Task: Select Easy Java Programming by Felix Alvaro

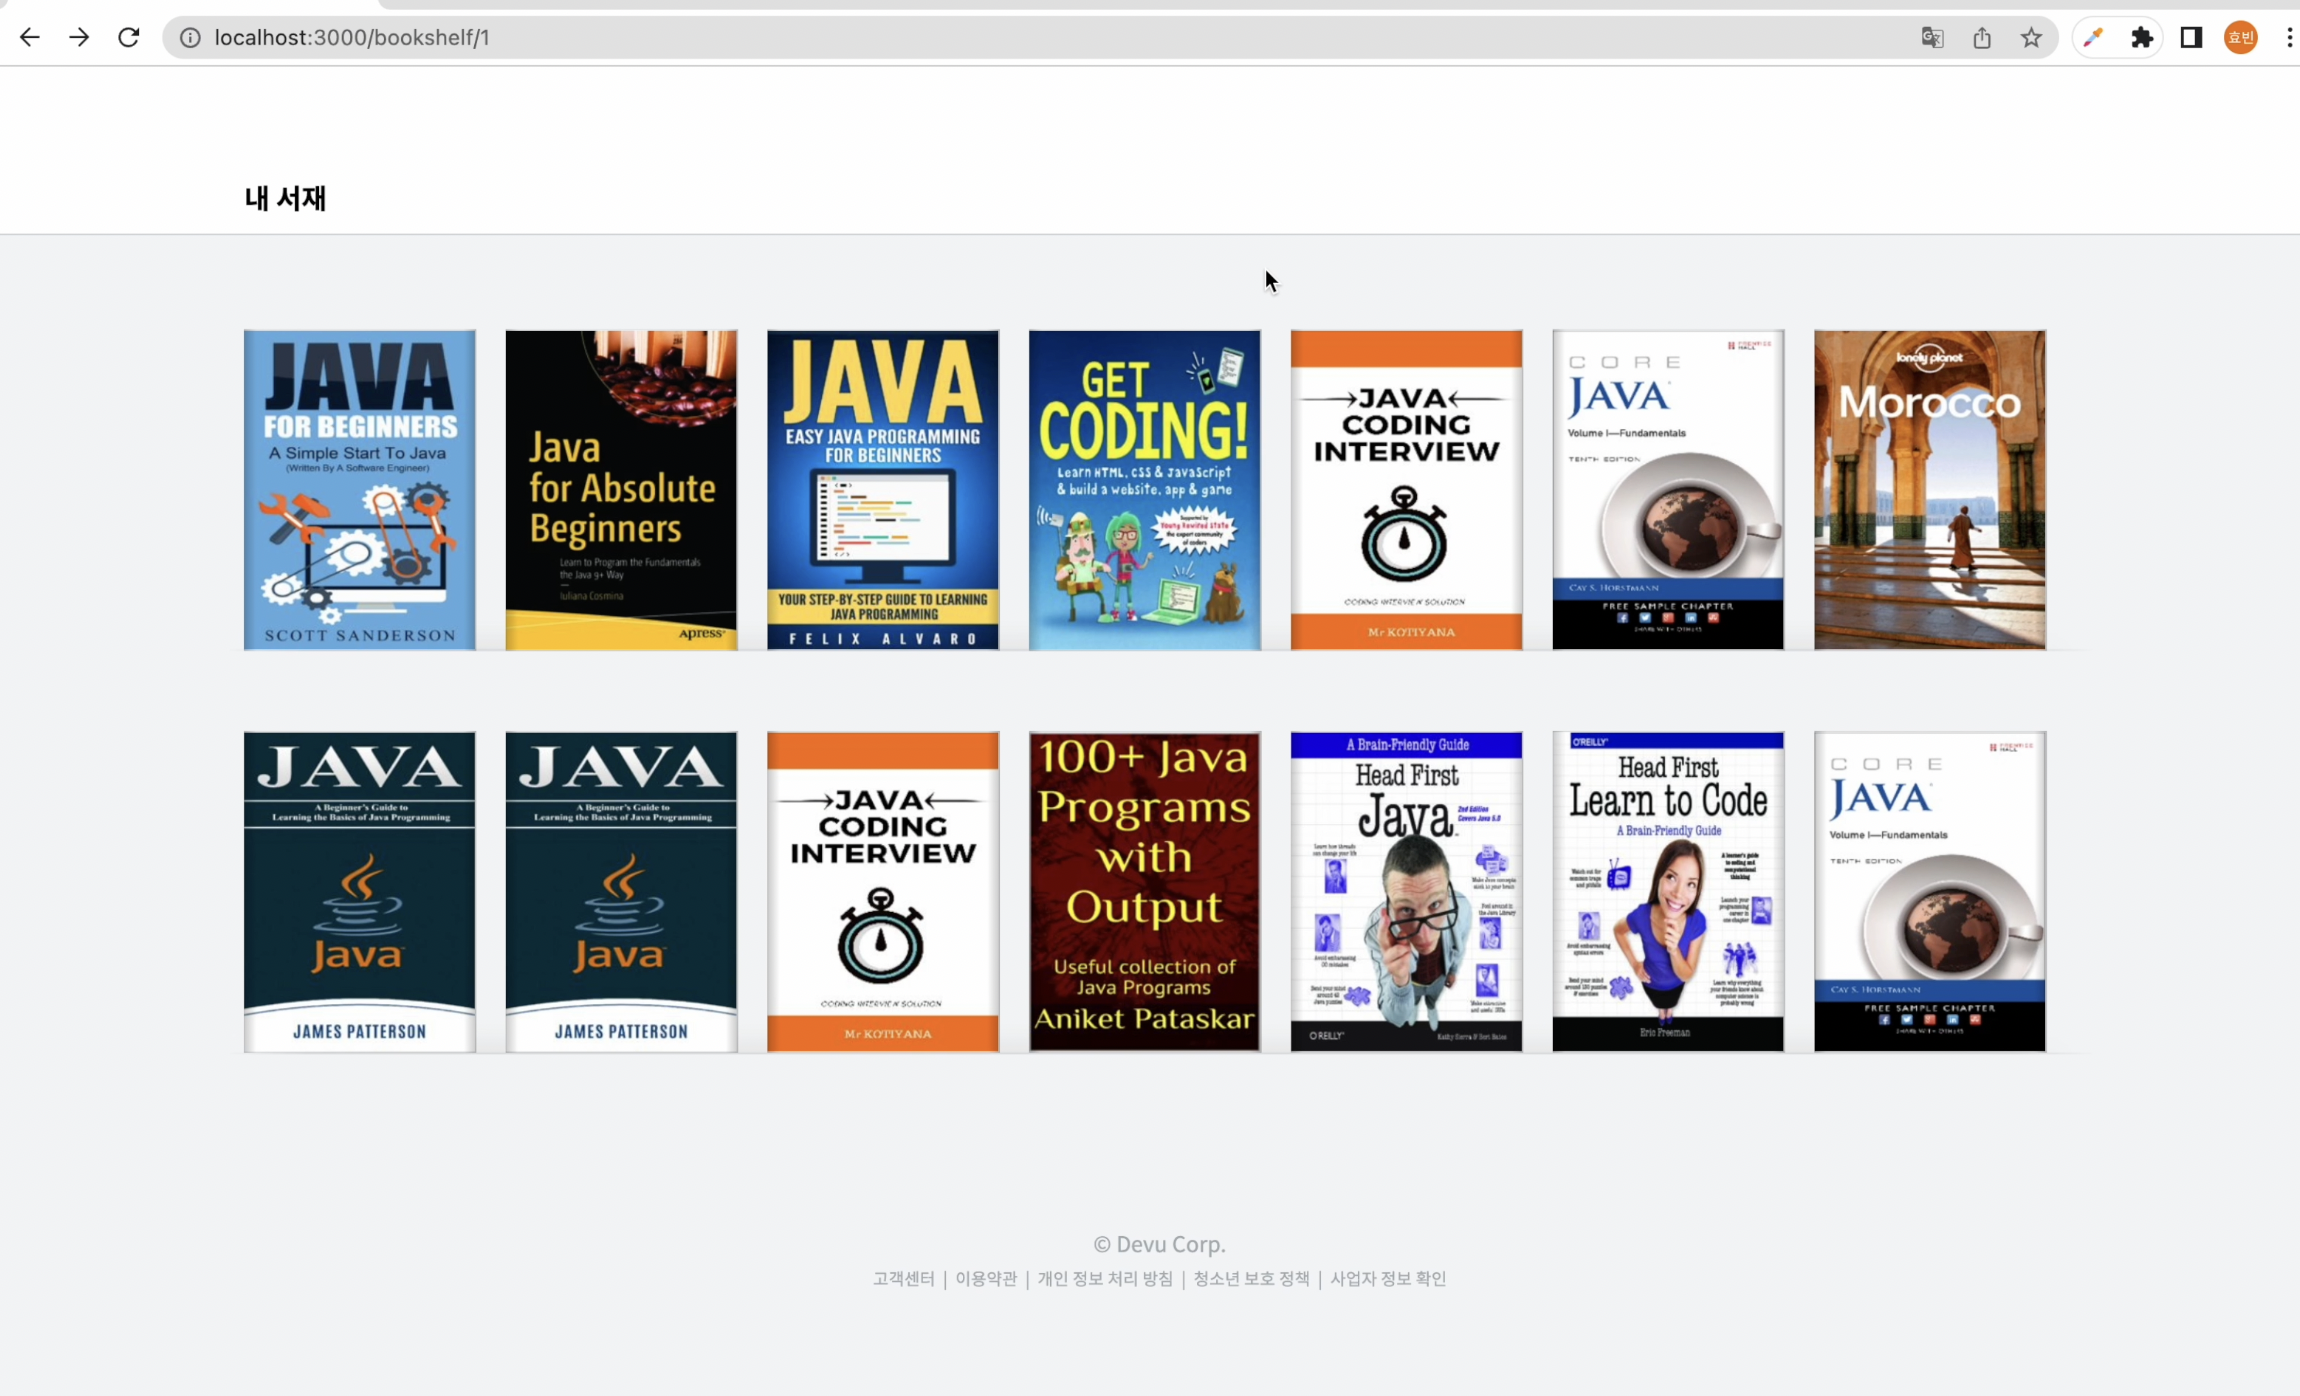Action: (883, 490)
